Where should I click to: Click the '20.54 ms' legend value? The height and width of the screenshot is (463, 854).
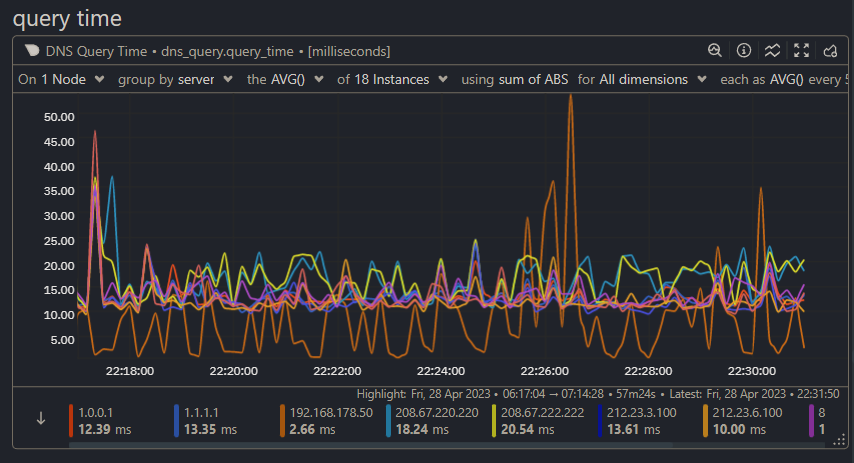click(x=527, y=429)
